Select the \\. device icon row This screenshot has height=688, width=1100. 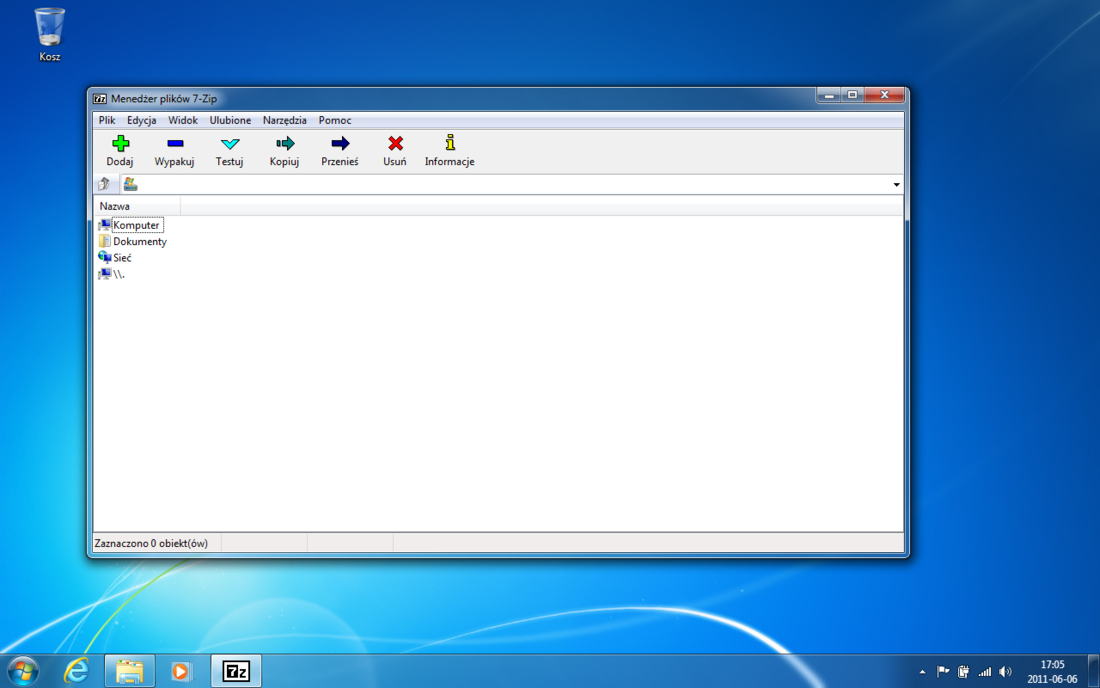(112, 274)
